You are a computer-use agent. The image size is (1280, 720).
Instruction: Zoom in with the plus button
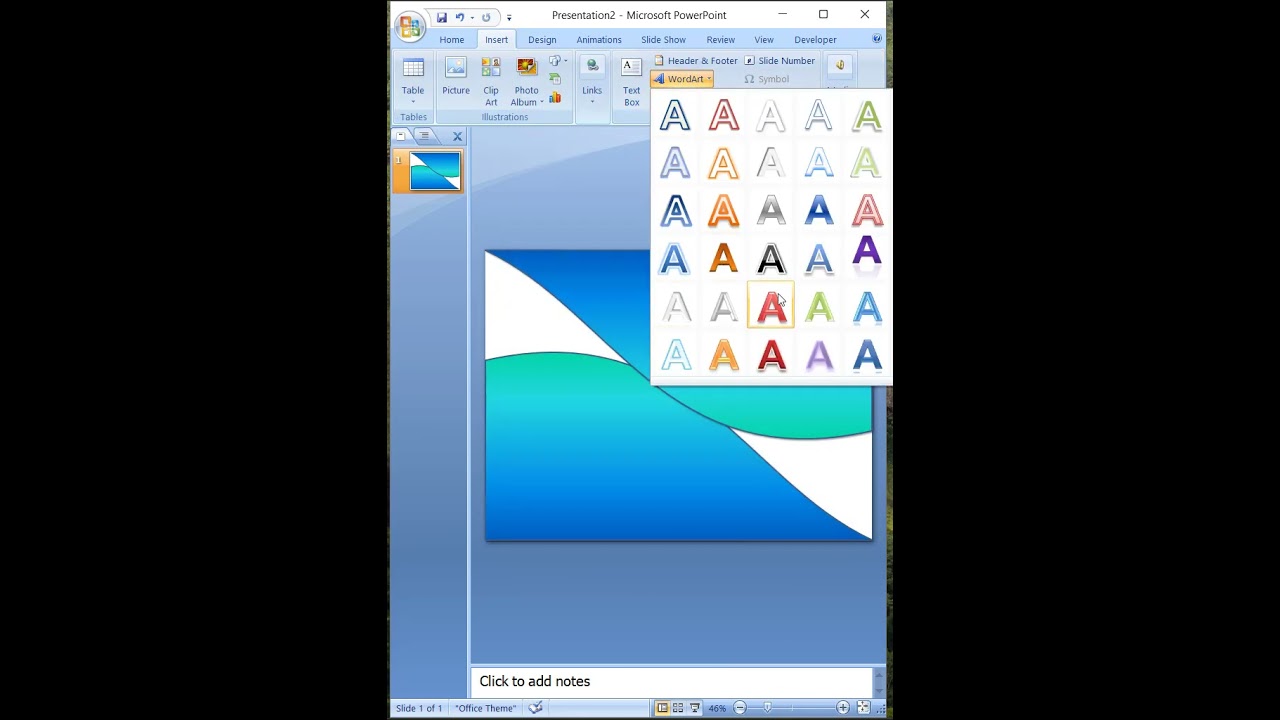click(x=843, y=708)
